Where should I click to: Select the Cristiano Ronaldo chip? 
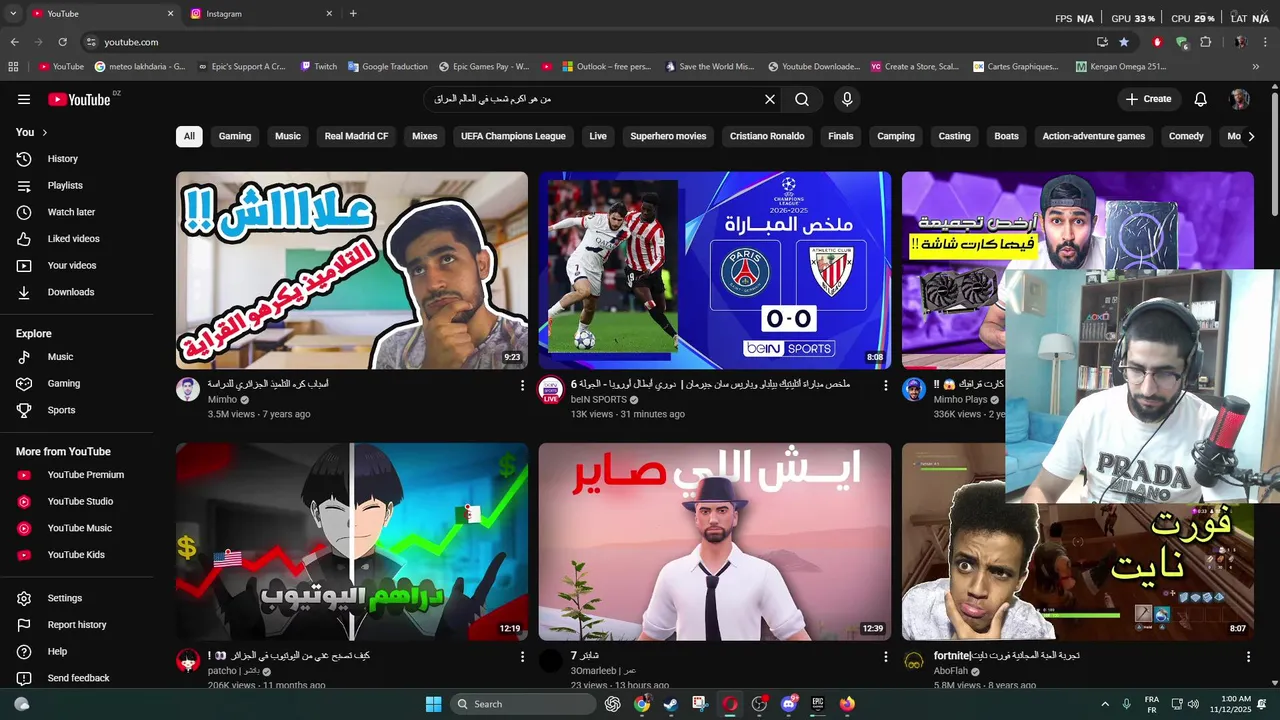(767, 136)
